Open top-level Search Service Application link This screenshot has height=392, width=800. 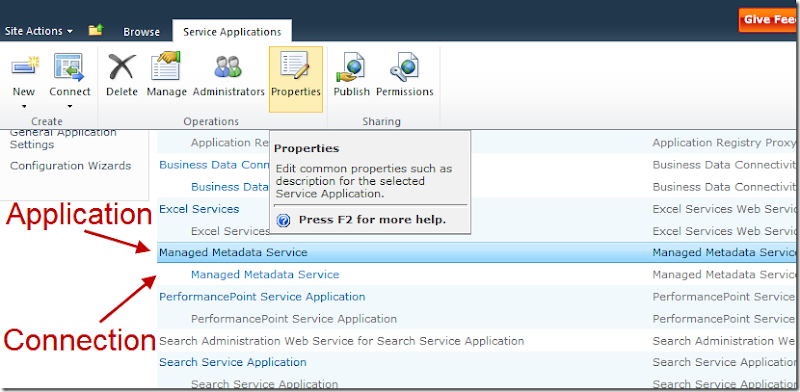(233, 362)
